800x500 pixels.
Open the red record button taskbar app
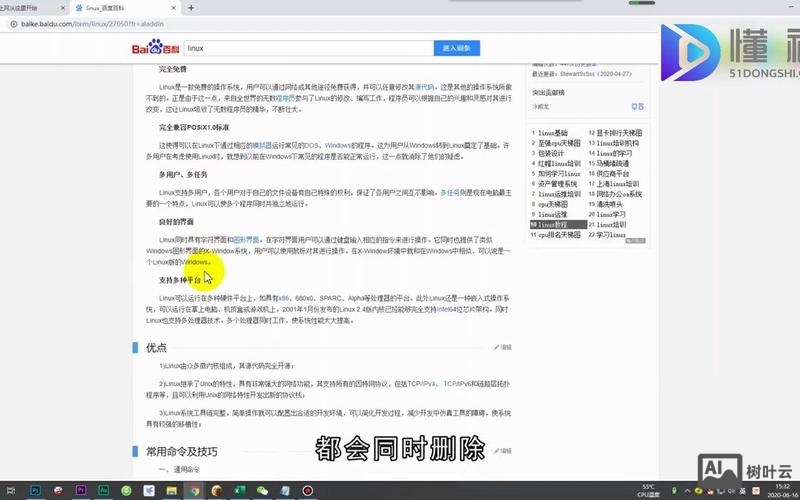[x=308, y=491]
